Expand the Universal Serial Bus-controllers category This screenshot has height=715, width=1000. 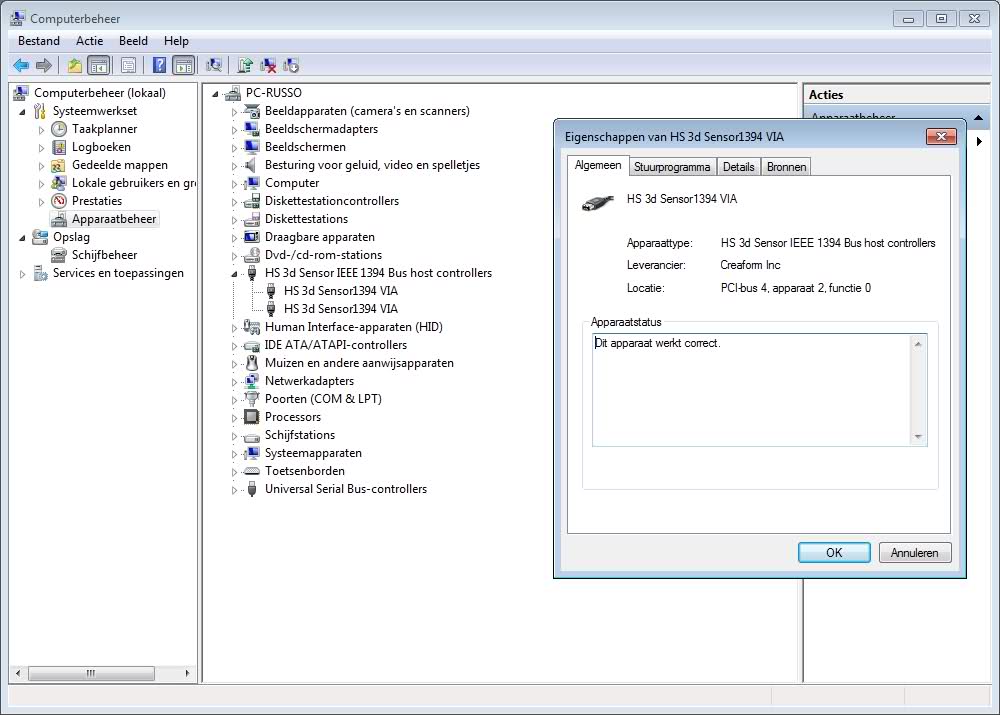click(235, 490)
